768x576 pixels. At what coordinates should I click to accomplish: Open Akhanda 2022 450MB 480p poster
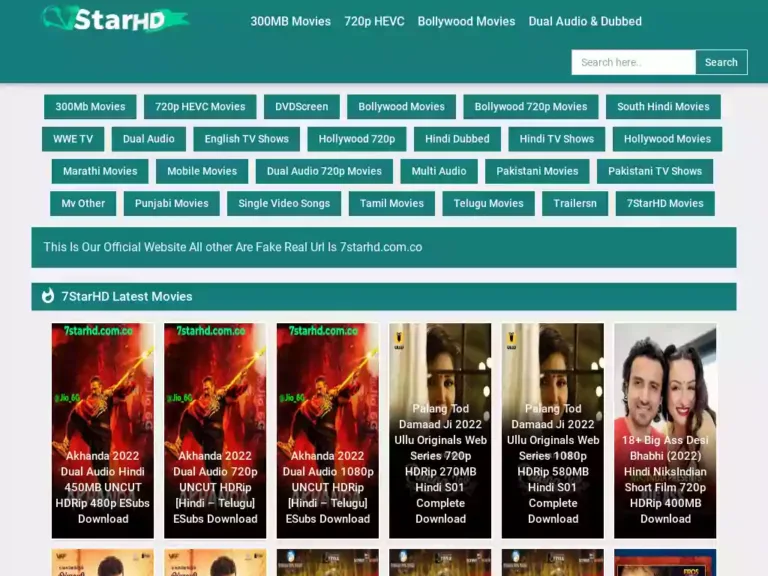[102, 431]
